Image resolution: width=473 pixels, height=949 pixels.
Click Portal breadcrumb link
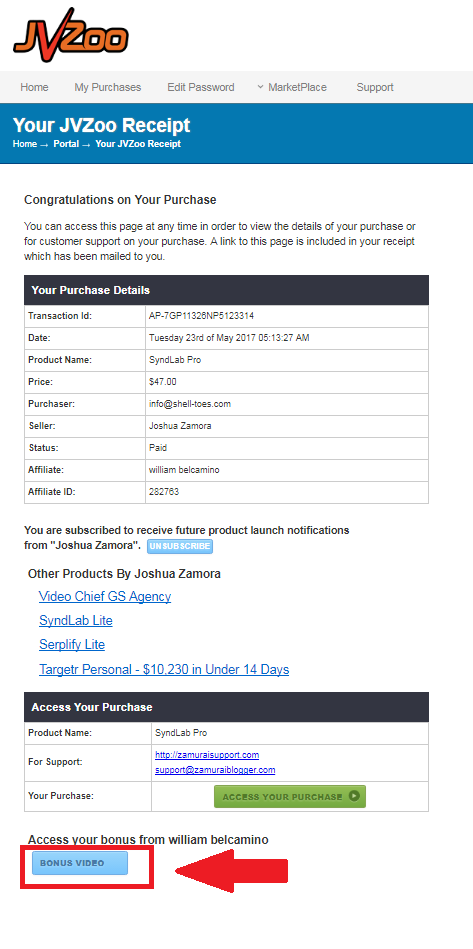coord(66,144)
